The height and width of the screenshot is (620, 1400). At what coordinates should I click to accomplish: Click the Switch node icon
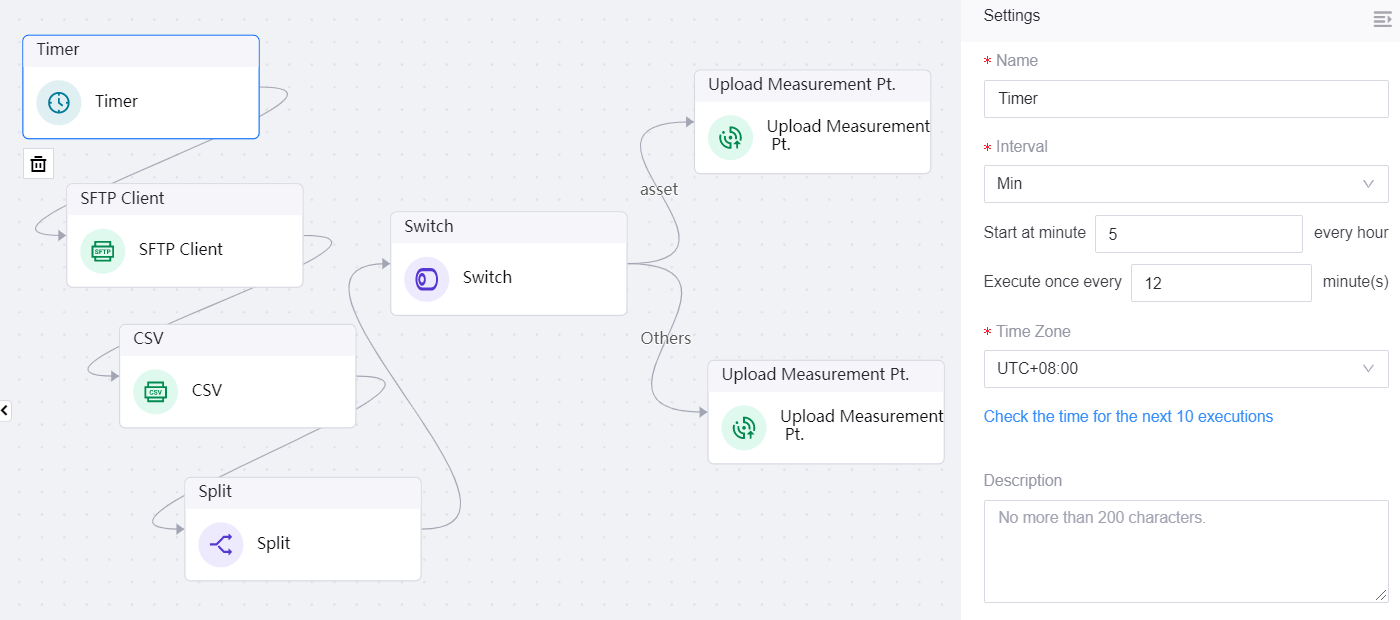click(x=427, y=278)
